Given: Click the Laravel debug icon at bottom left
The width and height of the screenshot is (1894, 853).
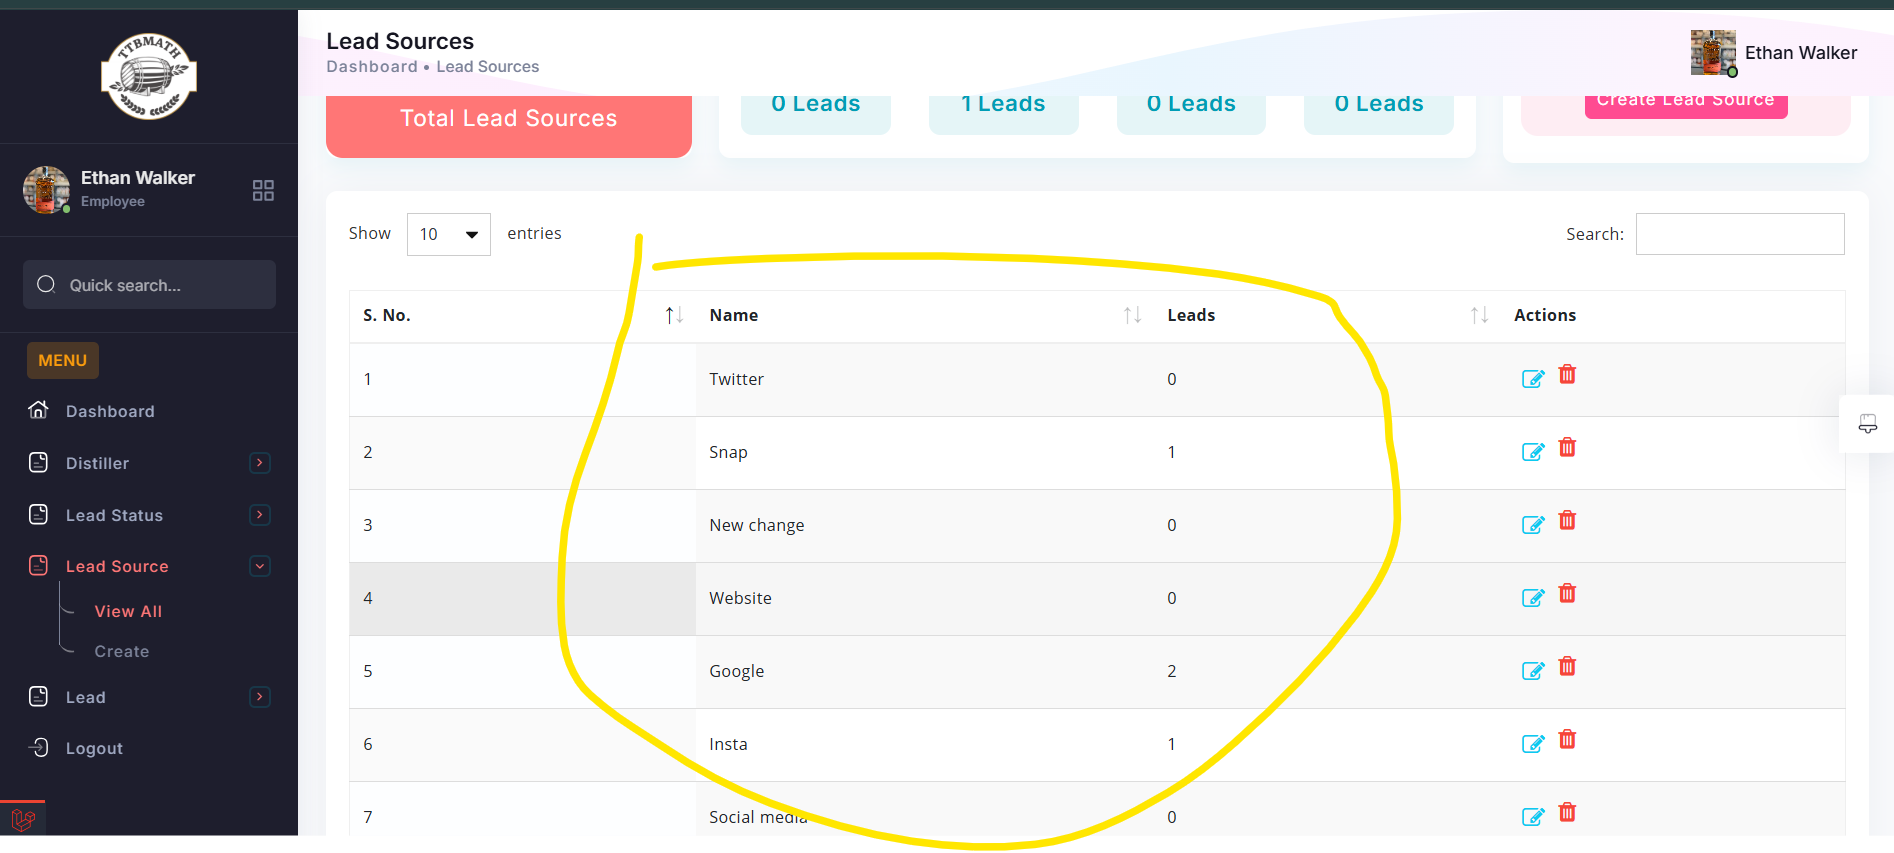Looking at the screenshot, I should pos(23,821).
